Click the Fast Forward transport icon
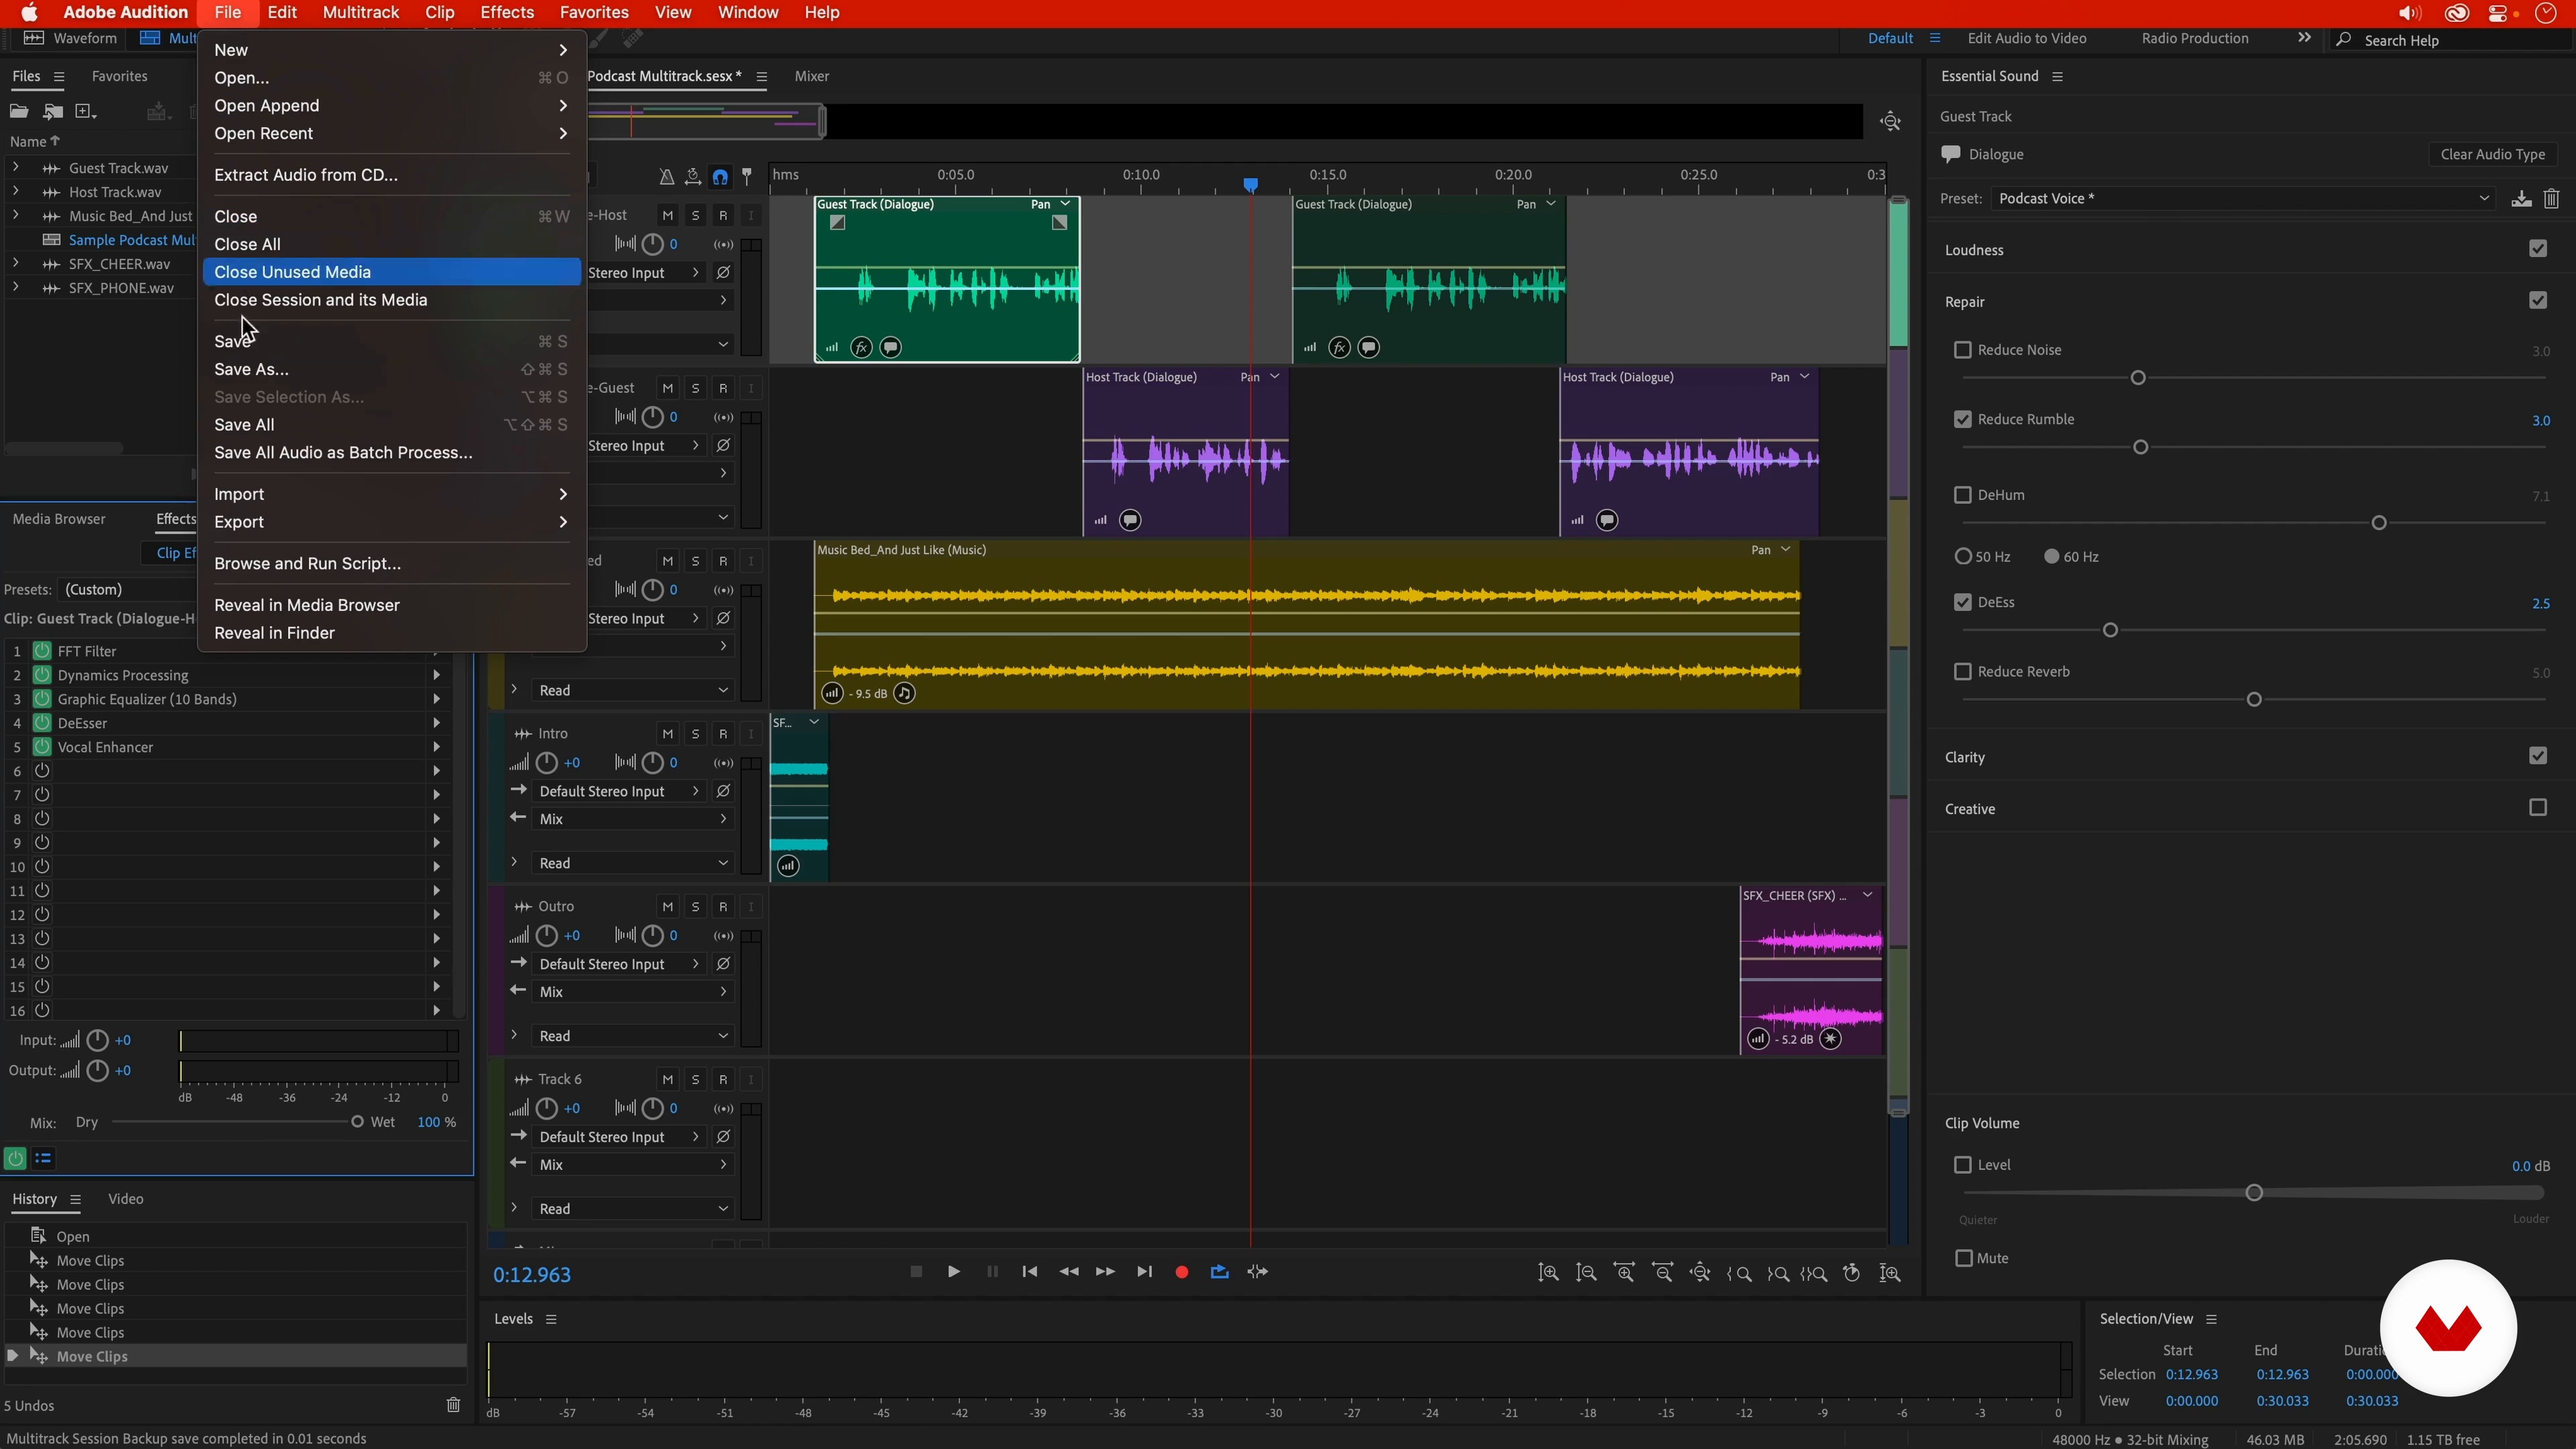The height and width of the screenshot is (1449, 2576). [x=1105, y=1272]
